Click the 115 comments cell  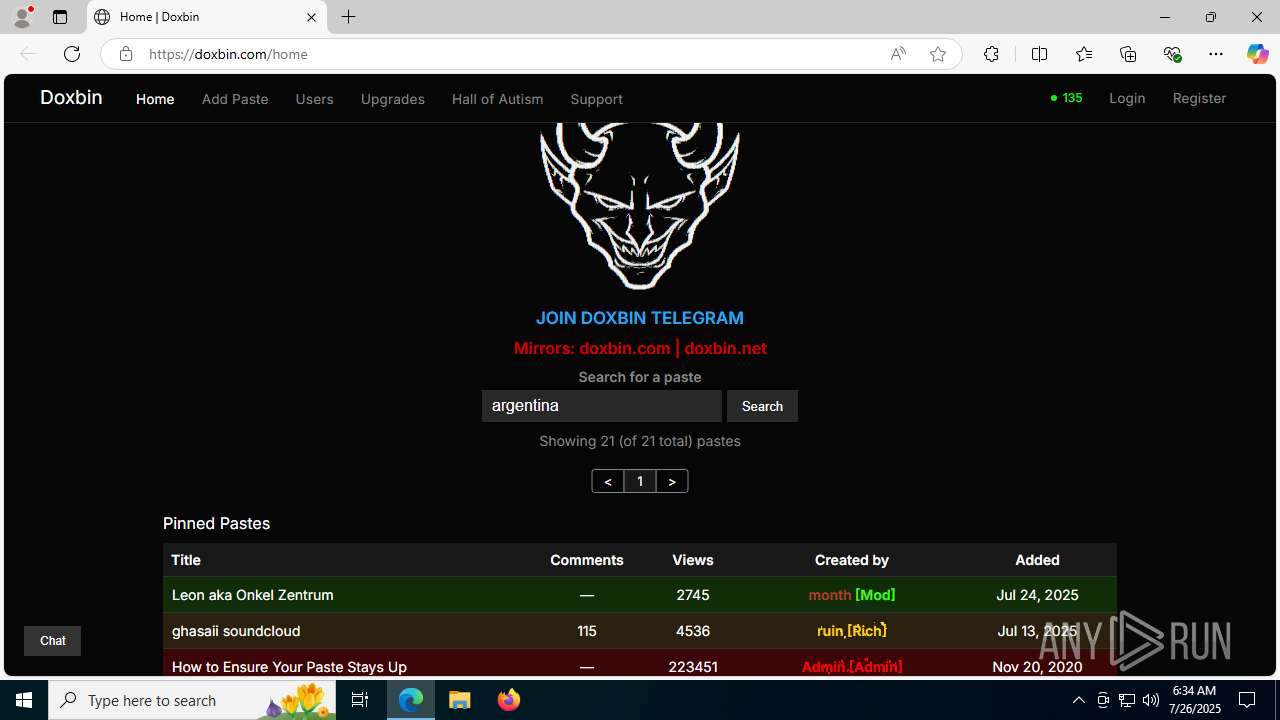pyautogui.click(x=587, y=631)
